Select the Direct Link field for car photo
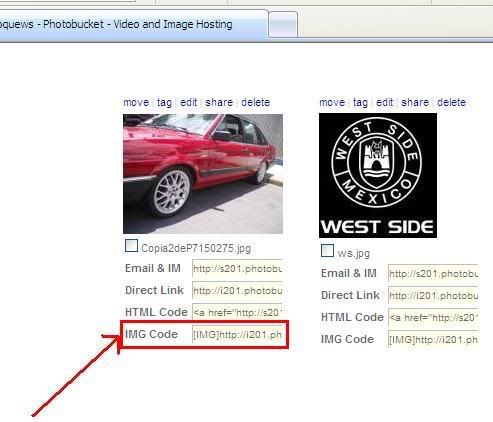 237,291
